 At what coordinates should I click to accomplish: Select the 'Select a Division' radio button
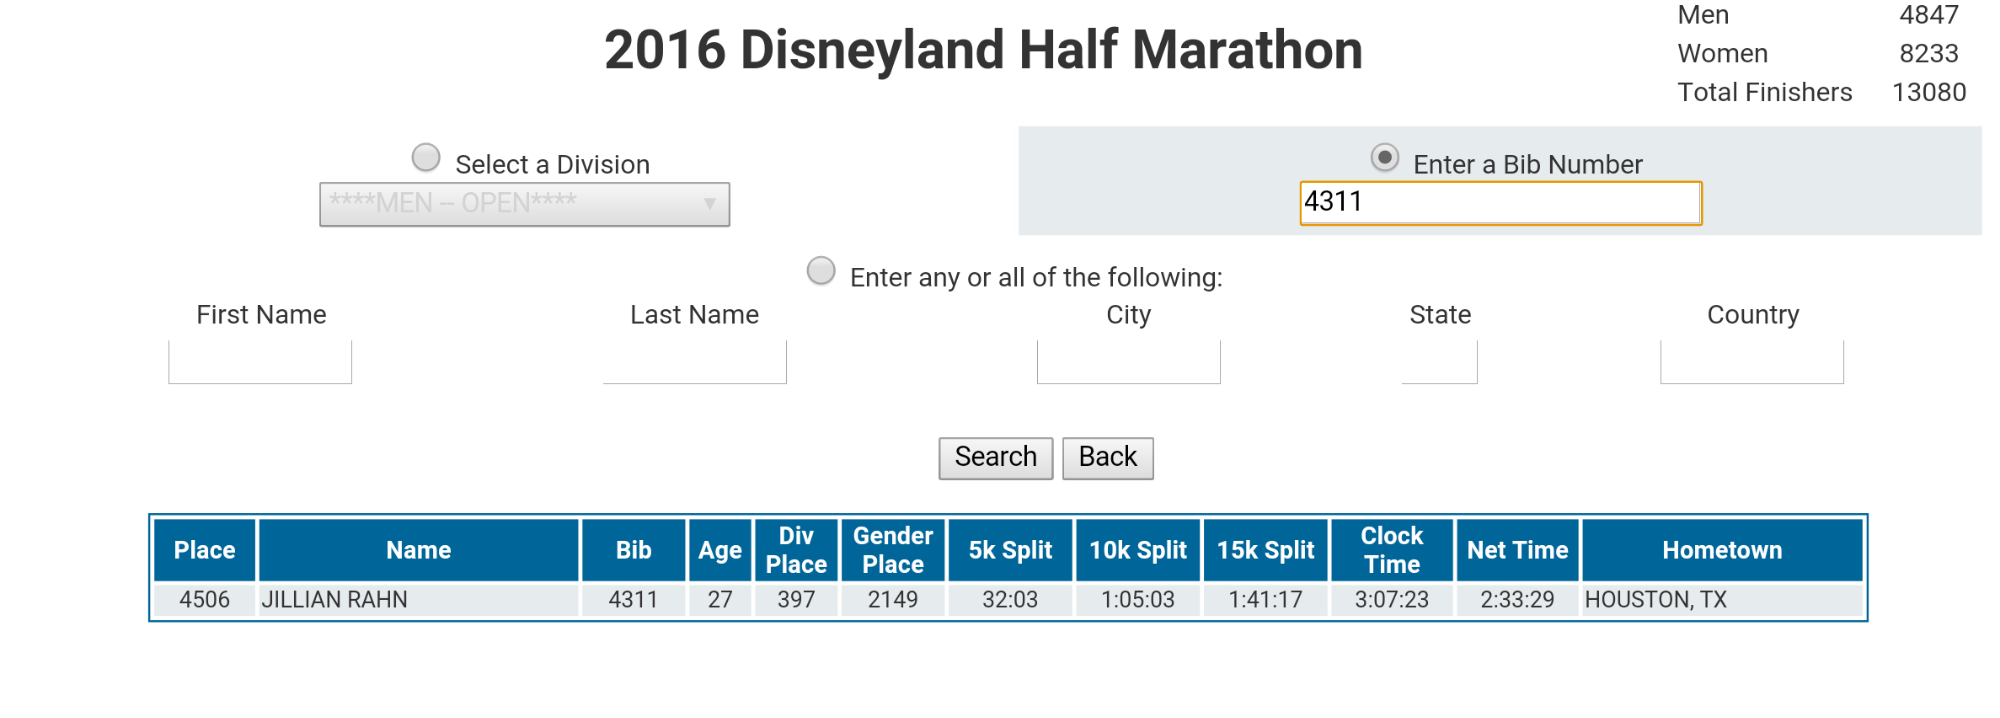[x=426, y=158]
